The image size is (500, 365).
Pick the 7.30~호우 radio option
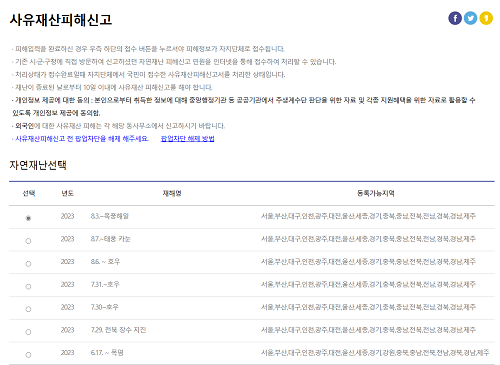click(x=28, y=309)
